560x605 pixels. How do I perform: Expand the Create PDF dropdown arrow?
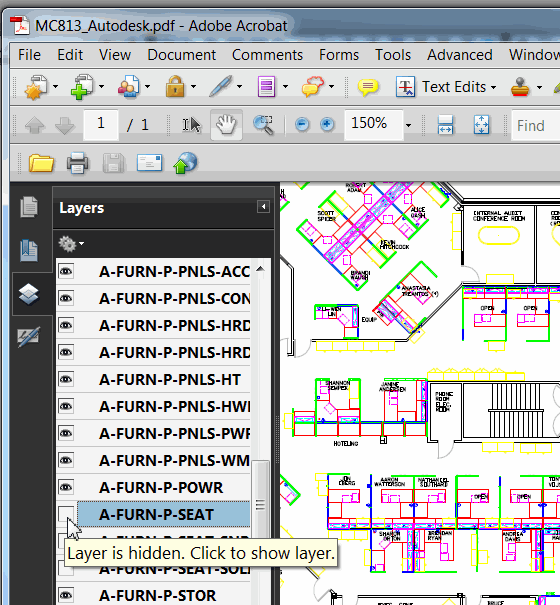pyautogui.click(x=56, y=87)
